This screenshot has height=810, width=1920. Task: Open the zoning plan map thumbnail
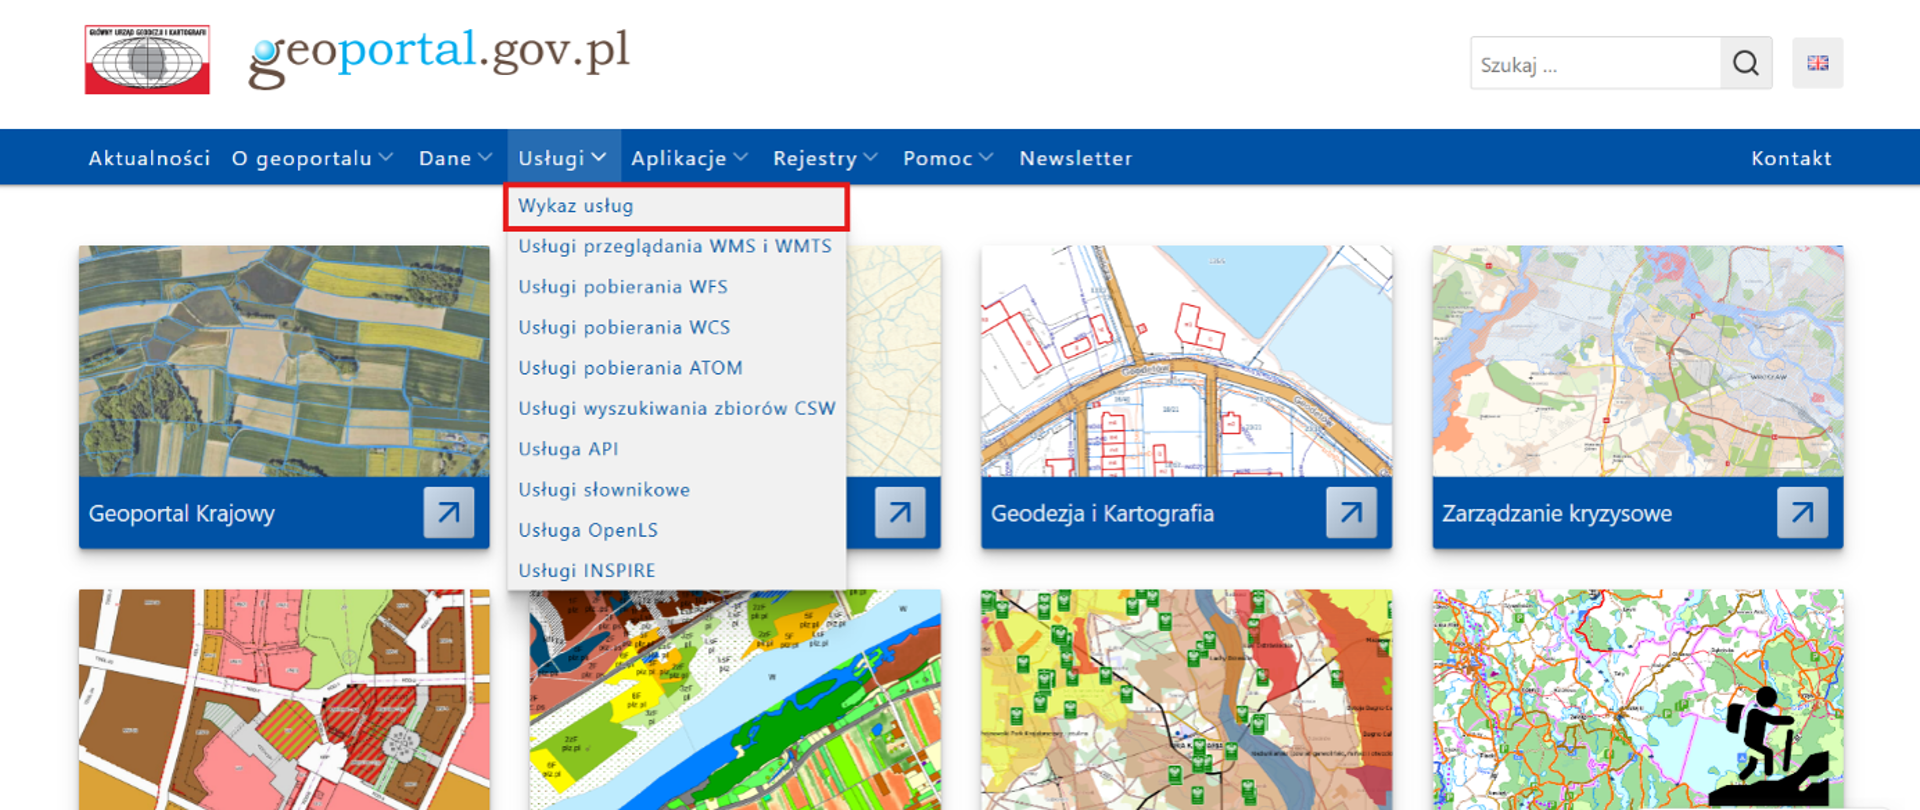click(284, 699)
